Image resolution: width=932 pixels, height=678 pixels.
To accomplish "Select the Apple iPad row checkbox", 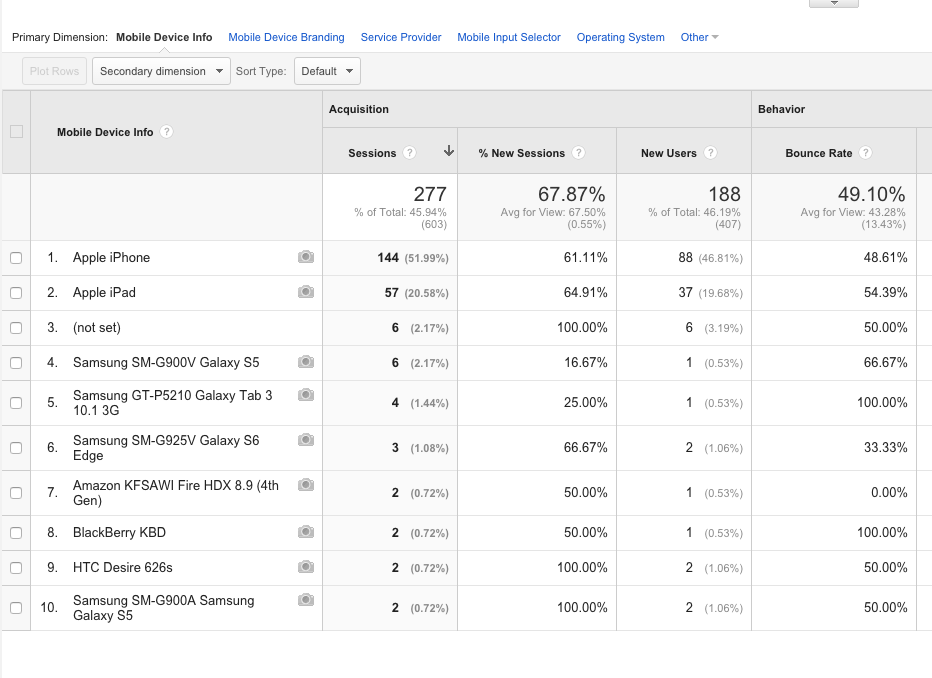I will (16, 293).
